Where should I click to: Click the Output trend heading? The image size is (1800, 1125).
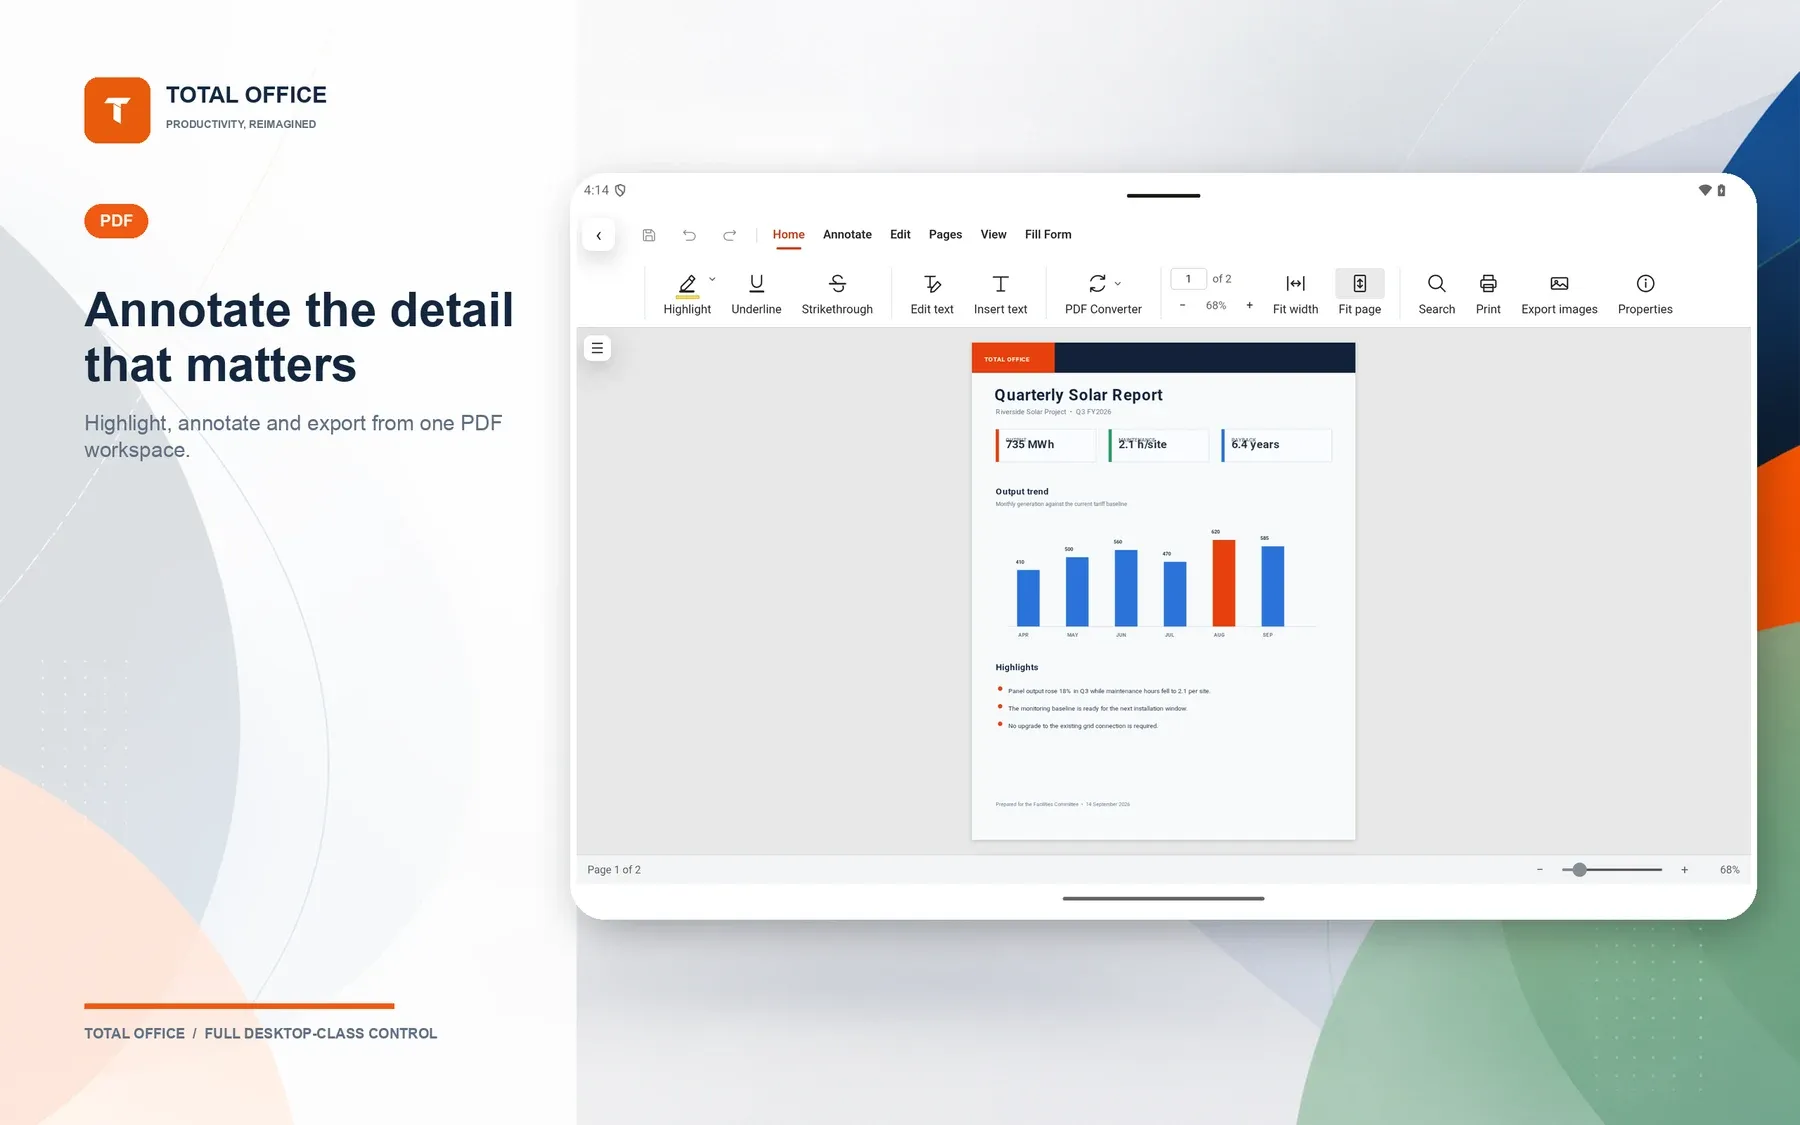[1022, 492]
